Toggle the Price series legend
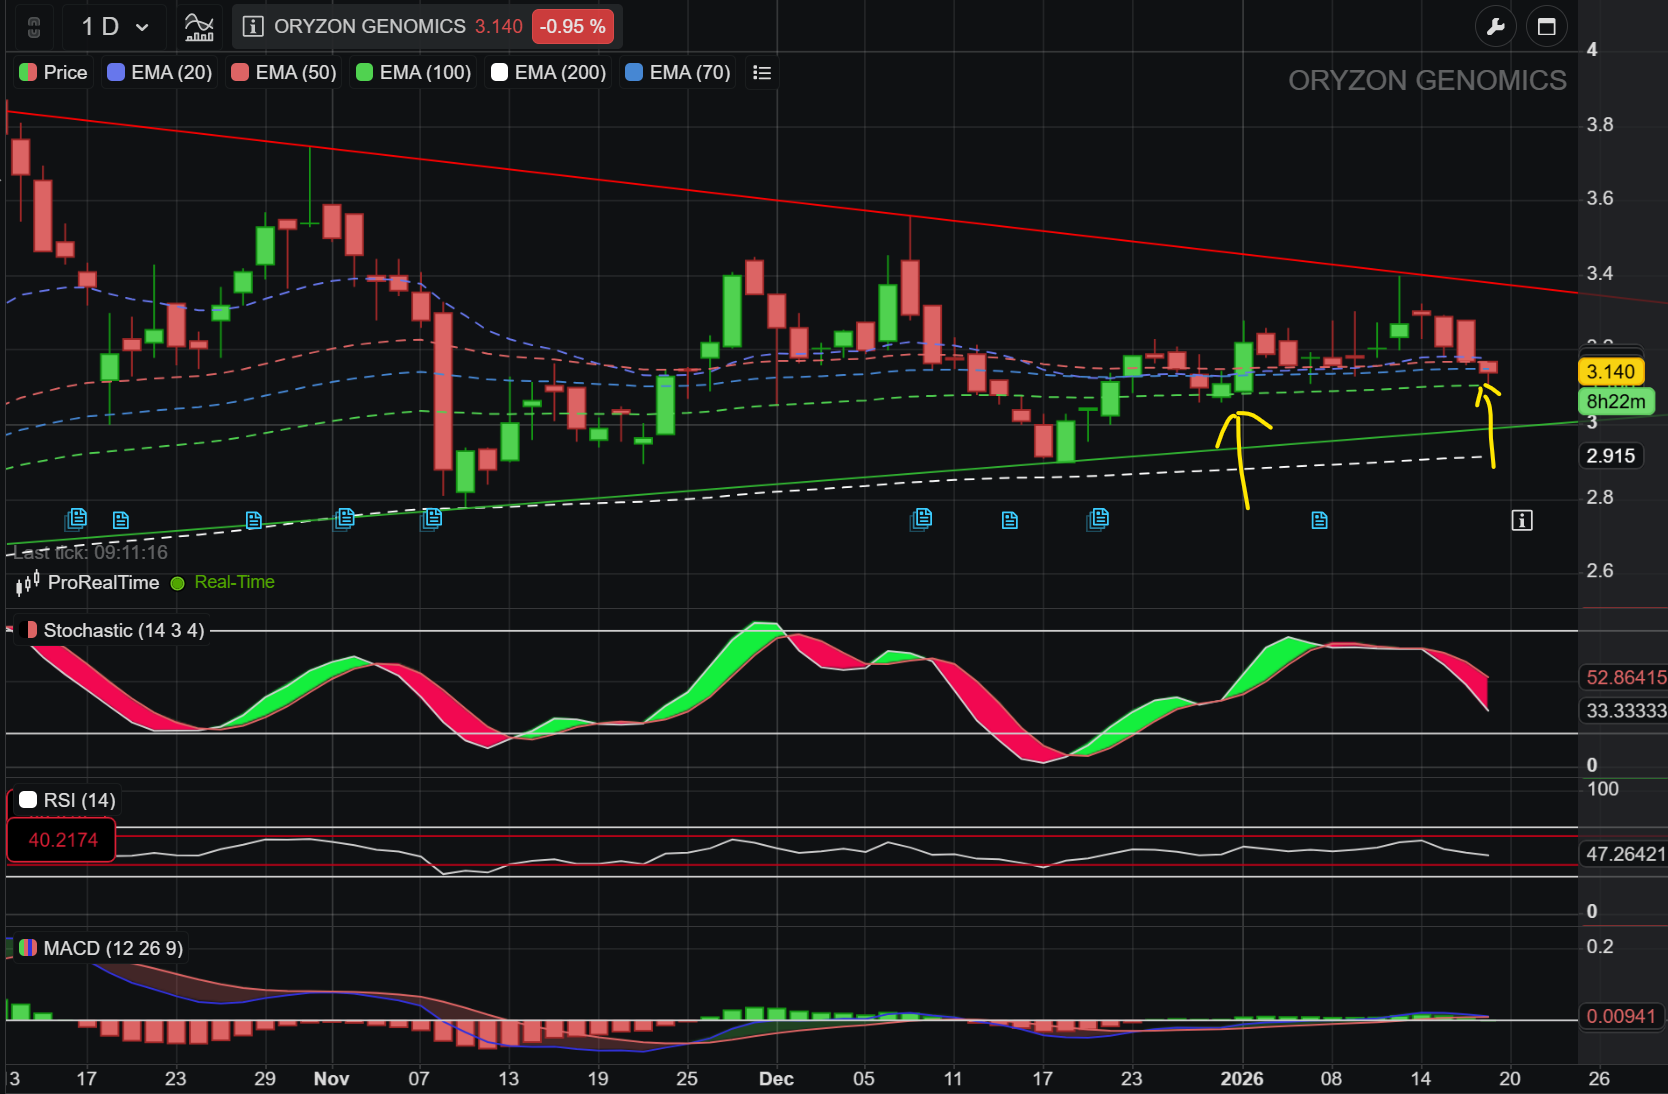Image resolution: width=1668 pixels, height=1094 pixels. (x=54, y=73)
